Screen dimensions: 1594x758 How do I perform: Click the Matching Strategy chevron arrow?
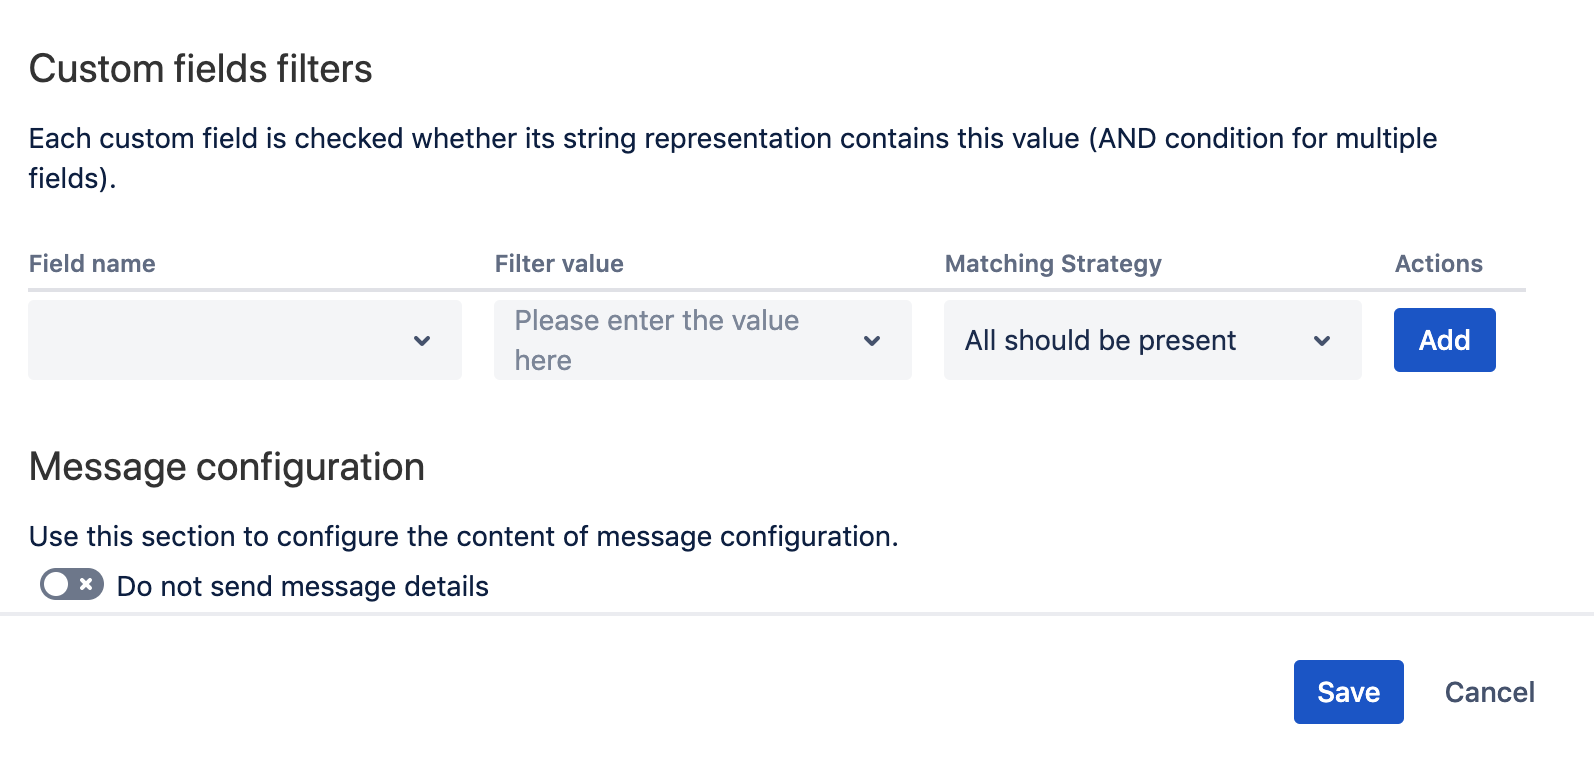[x=1322, y=341]
